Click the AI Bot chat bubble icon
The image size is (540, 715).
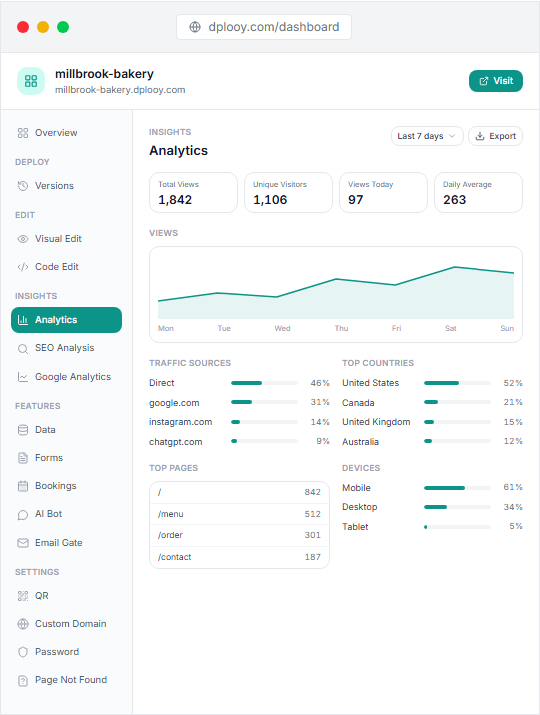[x=23, y=514]
